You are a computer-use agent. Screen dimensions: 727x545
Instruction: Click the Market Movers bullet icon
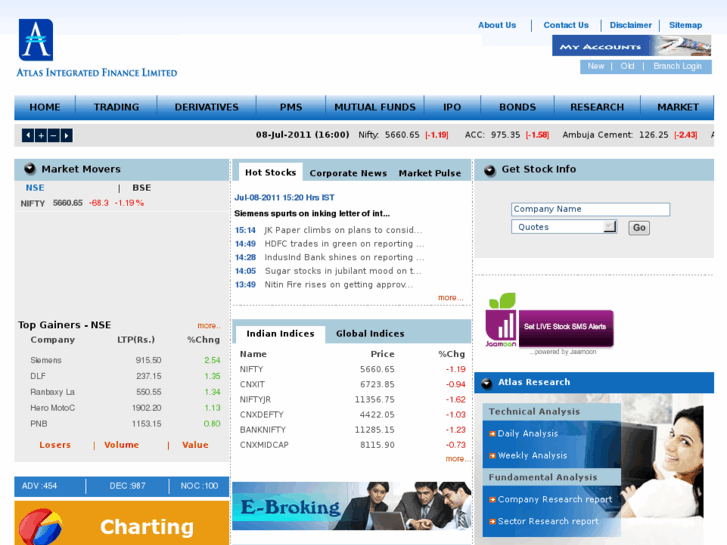pyautogui.click(x=30, y=169)
